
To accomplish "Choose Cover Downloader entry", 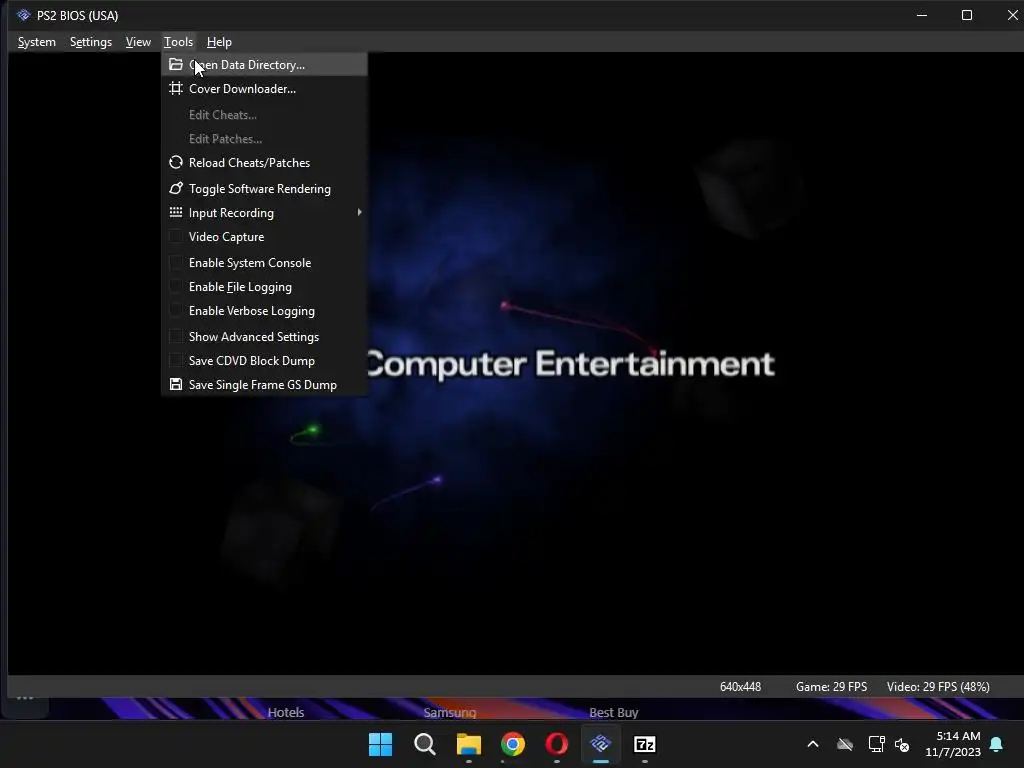I will coord(264,89).
